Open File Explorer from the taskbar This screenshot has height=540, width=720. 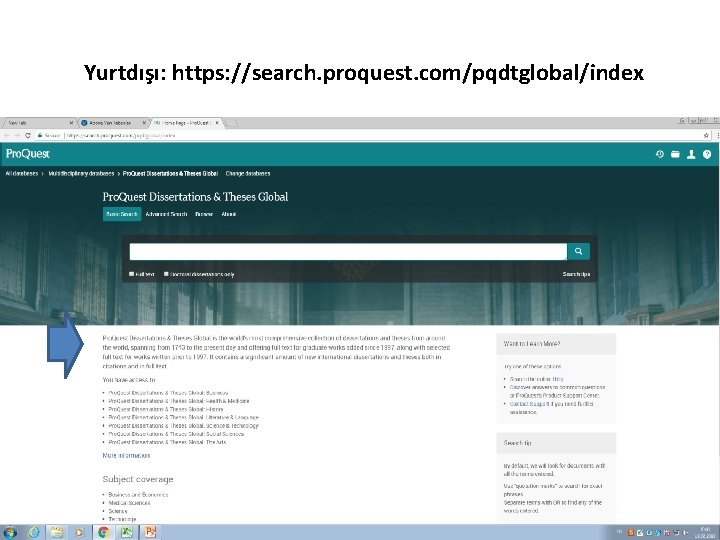tap(57, 532)
